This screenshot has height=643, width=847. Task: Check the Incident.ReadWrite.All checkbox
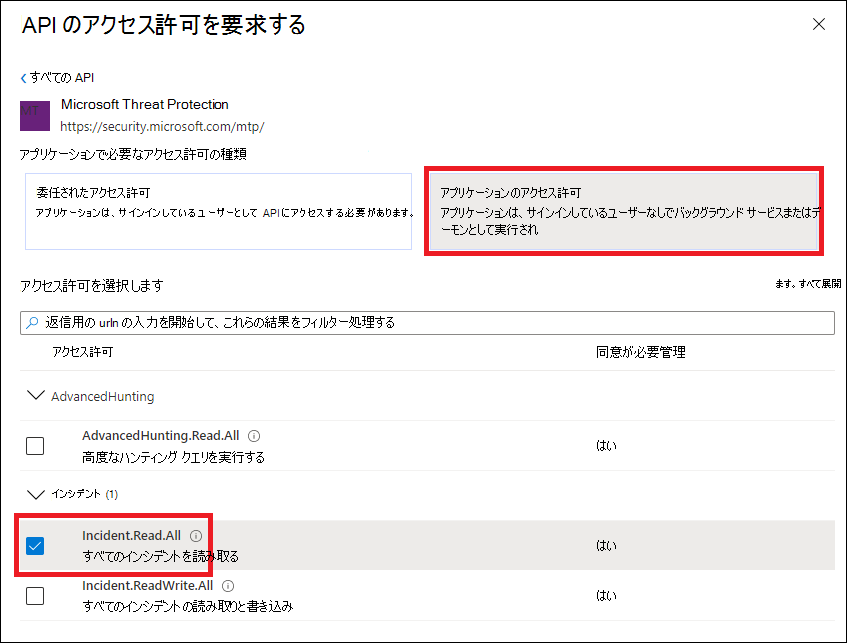pyautogui.click(x=35, y=595)
